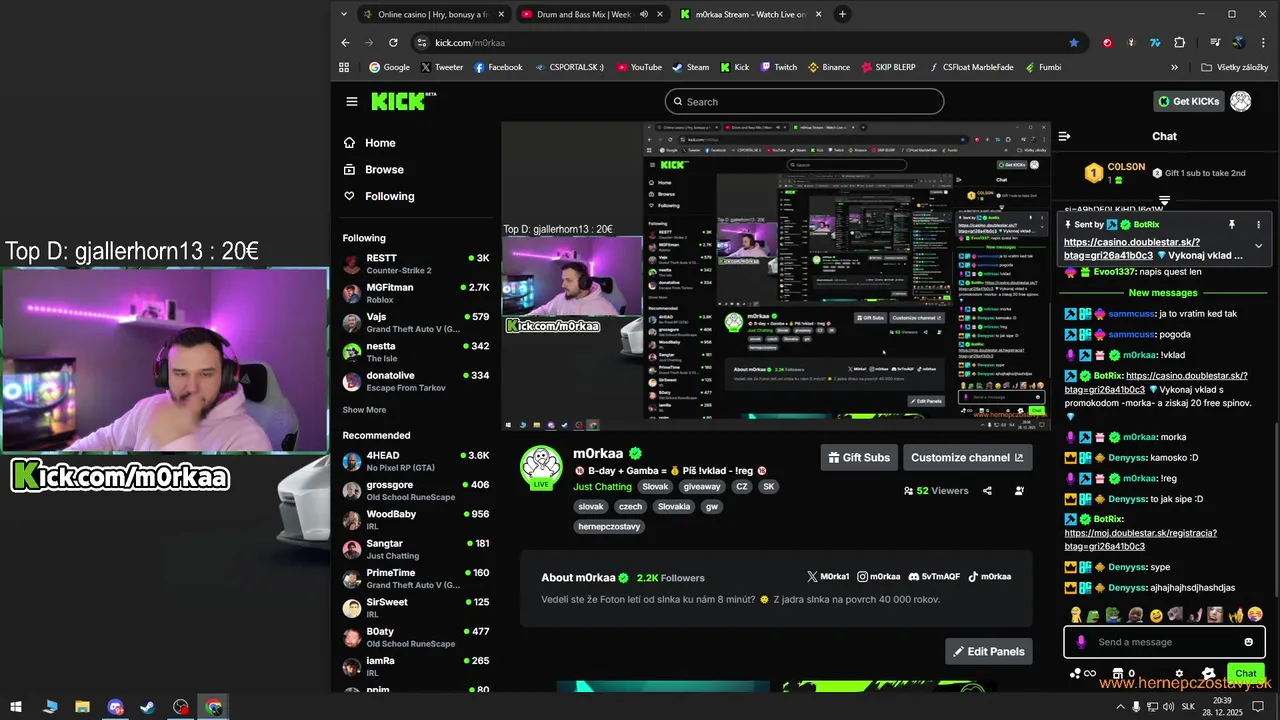Image resolution: width=1280 pixels, height=720 pixels.
Task: Go to Home in Kick sidebar
Action: [x=369, y=143]
